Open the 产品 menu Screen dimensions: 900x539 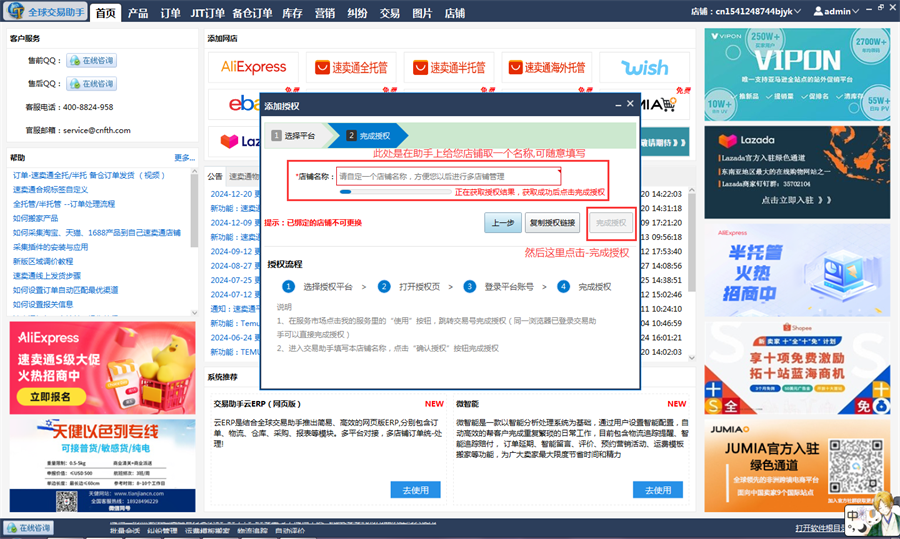point(138,13)
